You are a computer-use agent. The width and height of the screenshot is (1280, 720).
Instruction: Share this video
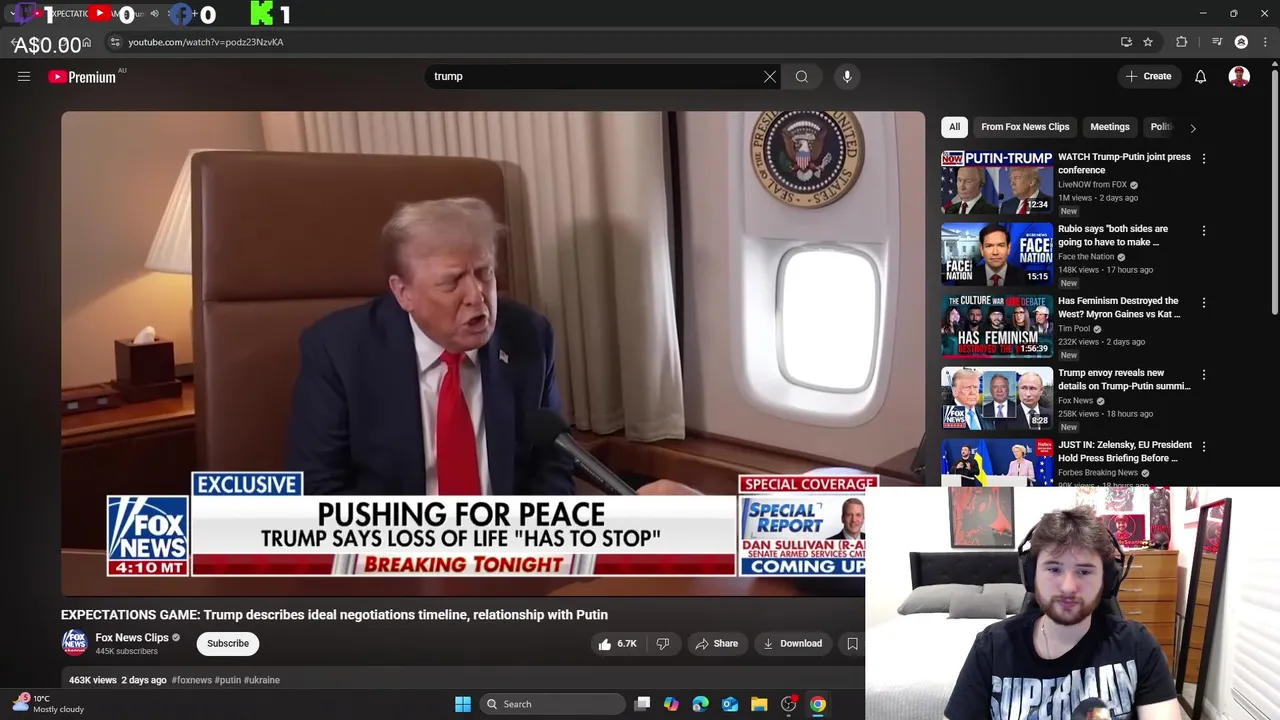[x=717, y=643]
